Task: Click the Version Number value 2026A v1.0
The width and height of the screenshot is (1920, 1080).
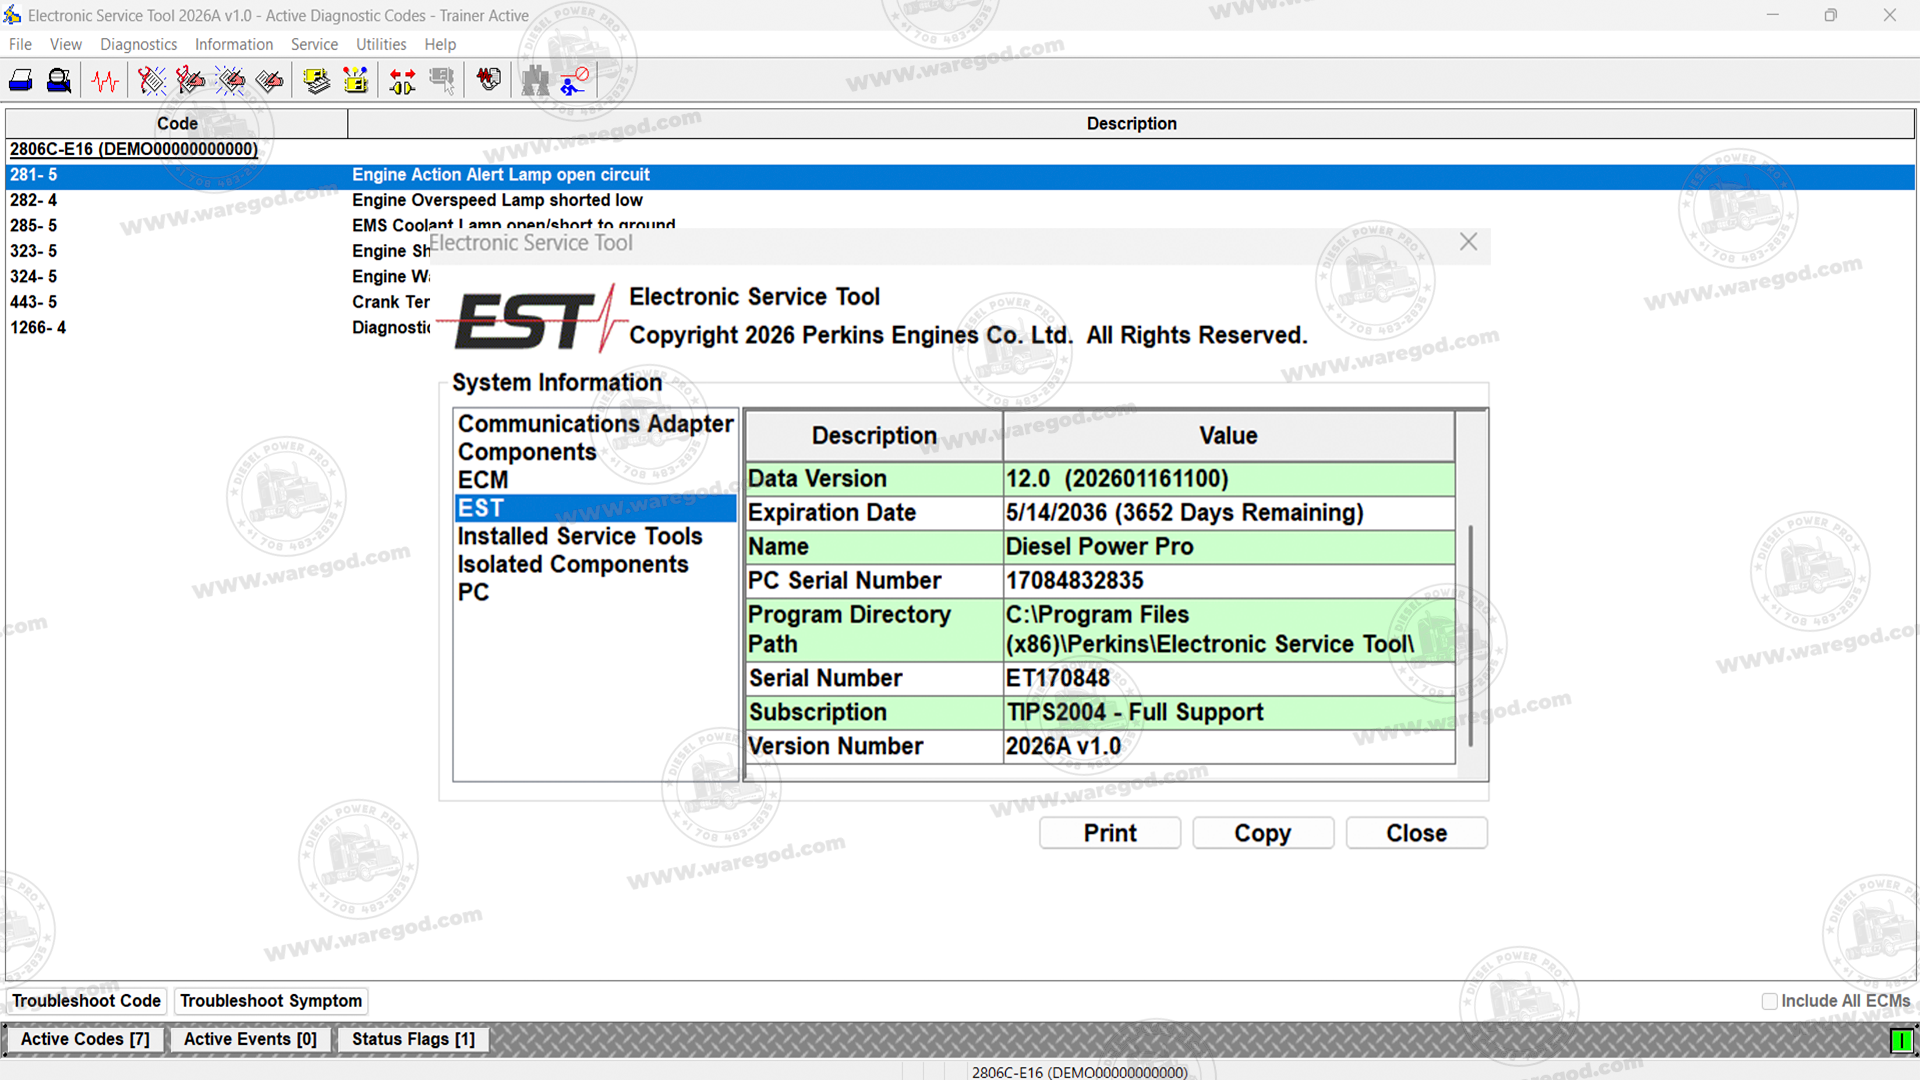Action: coord(1229,747)
